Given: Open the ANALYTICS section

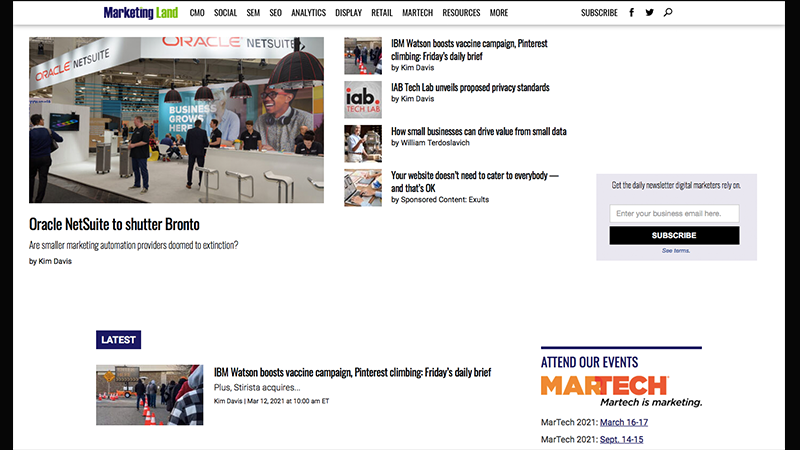Looking at the screenshot, I should 308,13.
